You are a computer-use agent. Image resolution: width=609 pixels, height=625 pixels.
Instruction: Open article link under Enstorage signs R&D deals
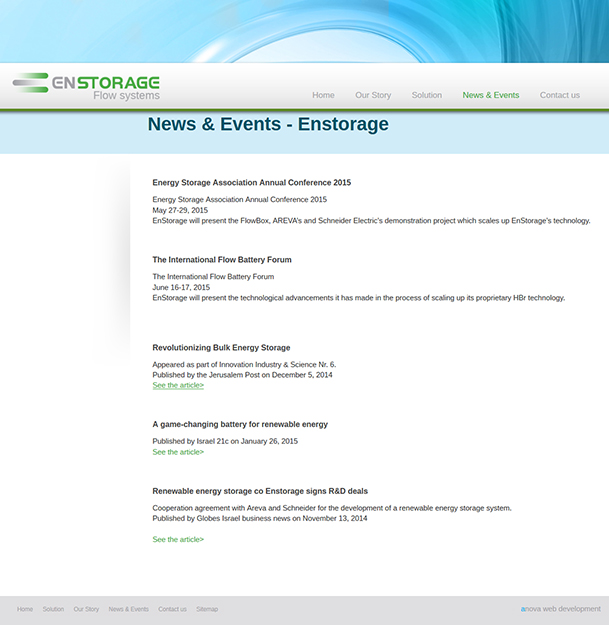pyautogui.click(x=178, y=539)
